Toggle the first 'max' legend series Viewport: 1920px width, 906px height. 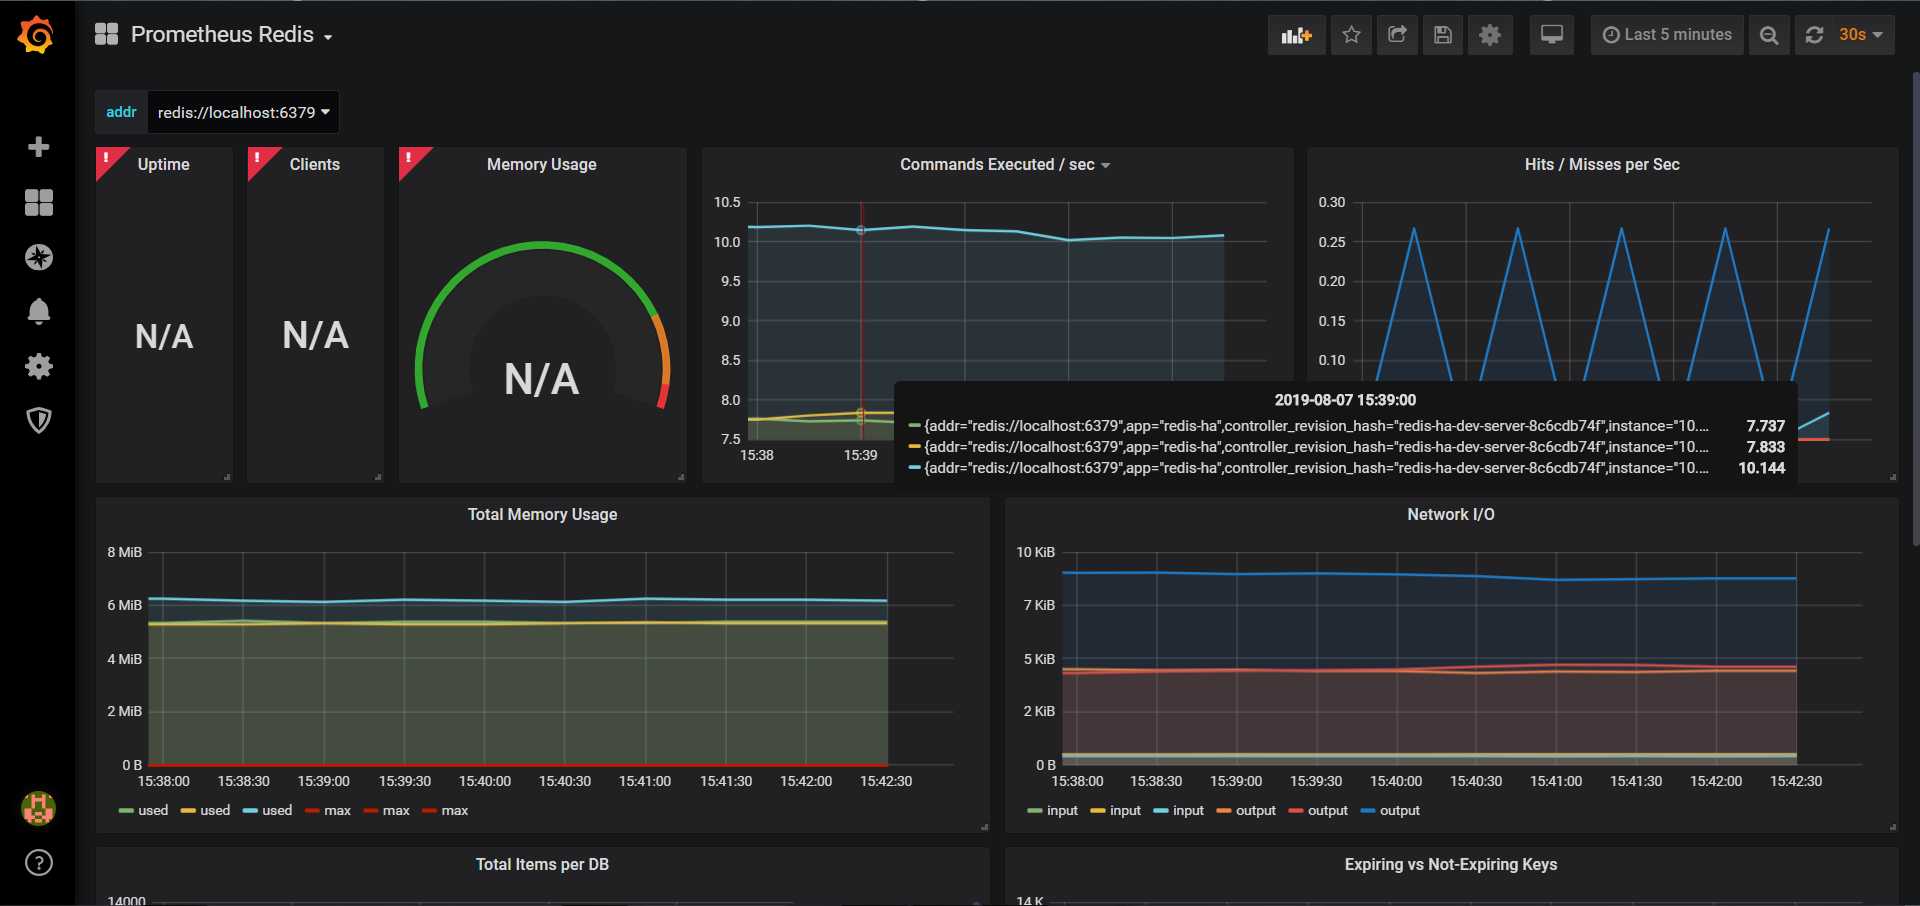coord(338,810)
